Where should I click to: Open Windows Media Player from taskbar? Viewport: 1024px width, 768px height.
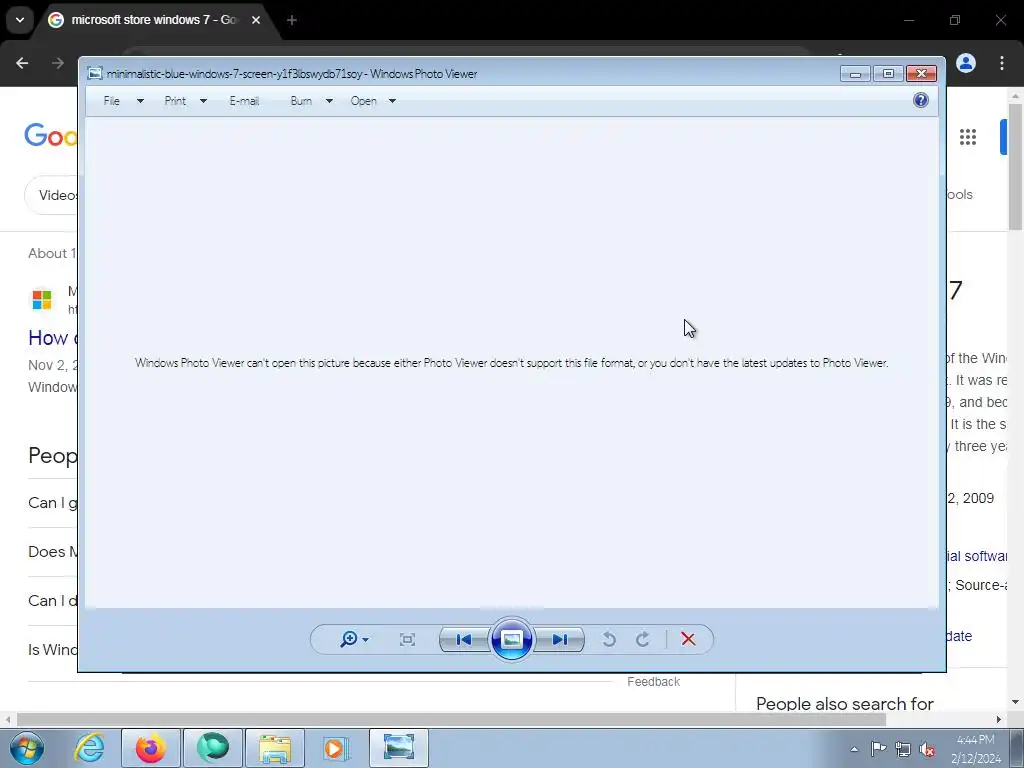pos(336,748)
